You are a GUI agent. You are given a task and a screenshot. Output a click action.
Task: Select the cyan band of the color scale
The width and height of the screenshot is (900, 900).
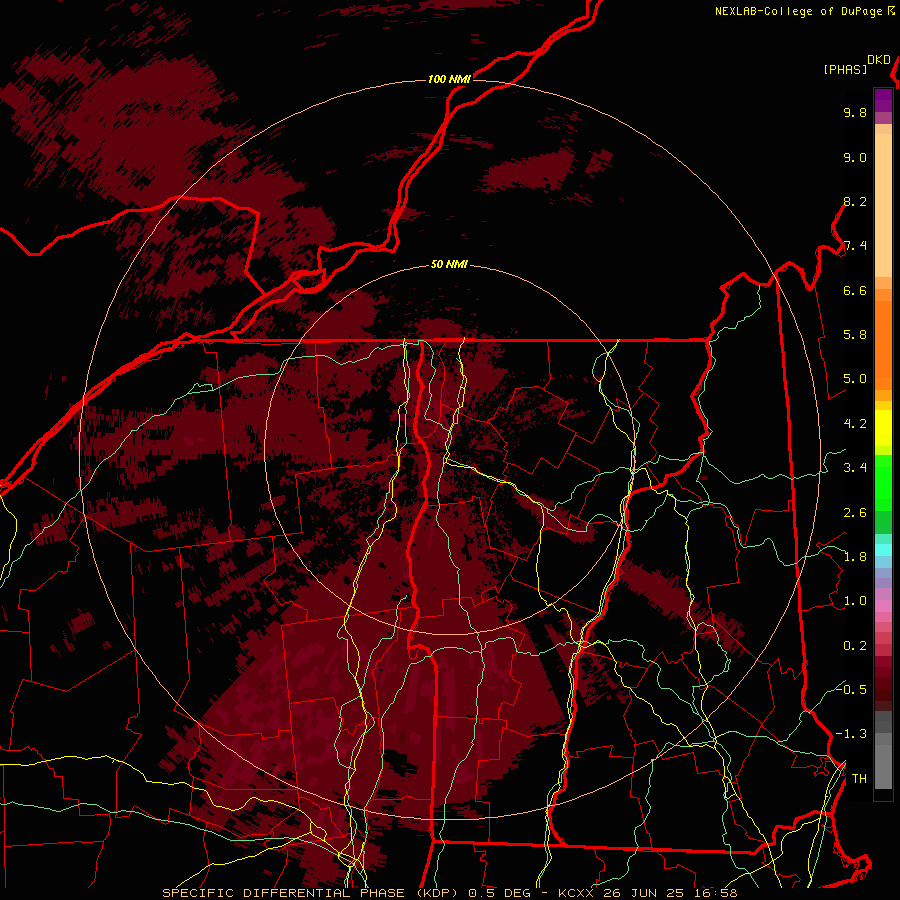(x=883, y=549)
